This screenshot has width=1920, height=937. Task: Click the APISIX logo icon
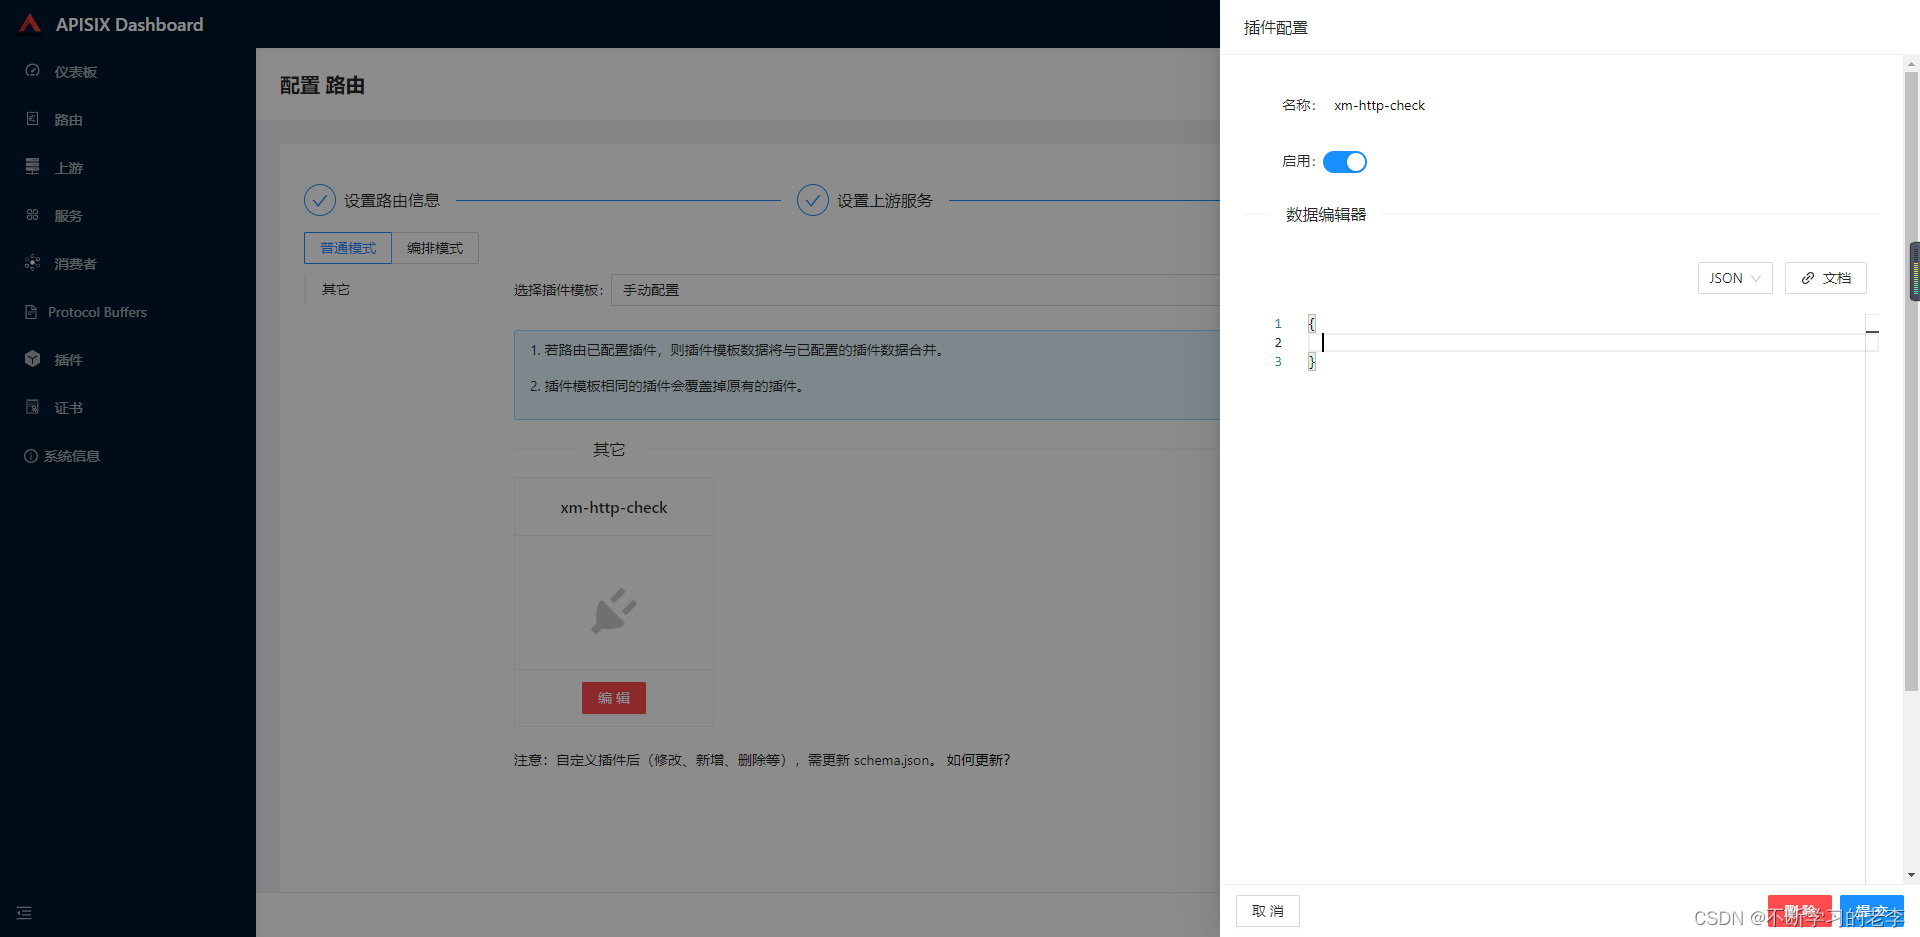point(30,23)
